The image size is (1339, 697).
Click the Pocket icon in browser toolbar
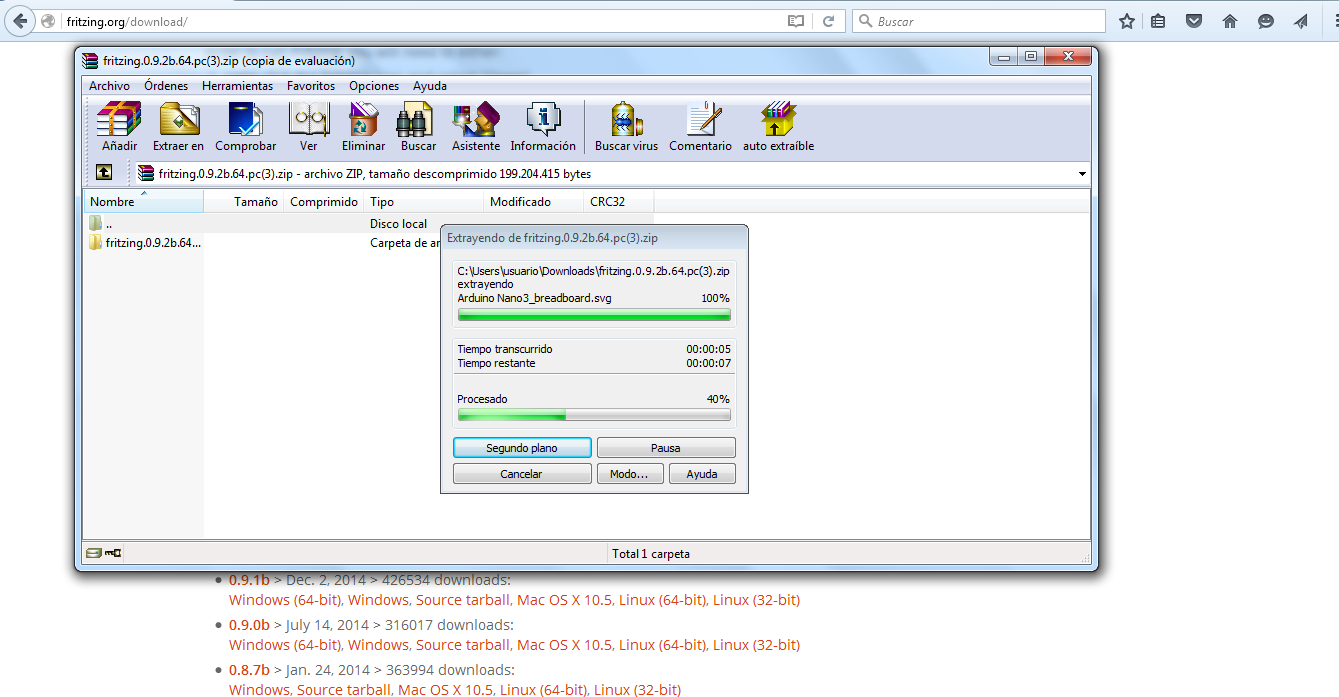point(1194,21)
